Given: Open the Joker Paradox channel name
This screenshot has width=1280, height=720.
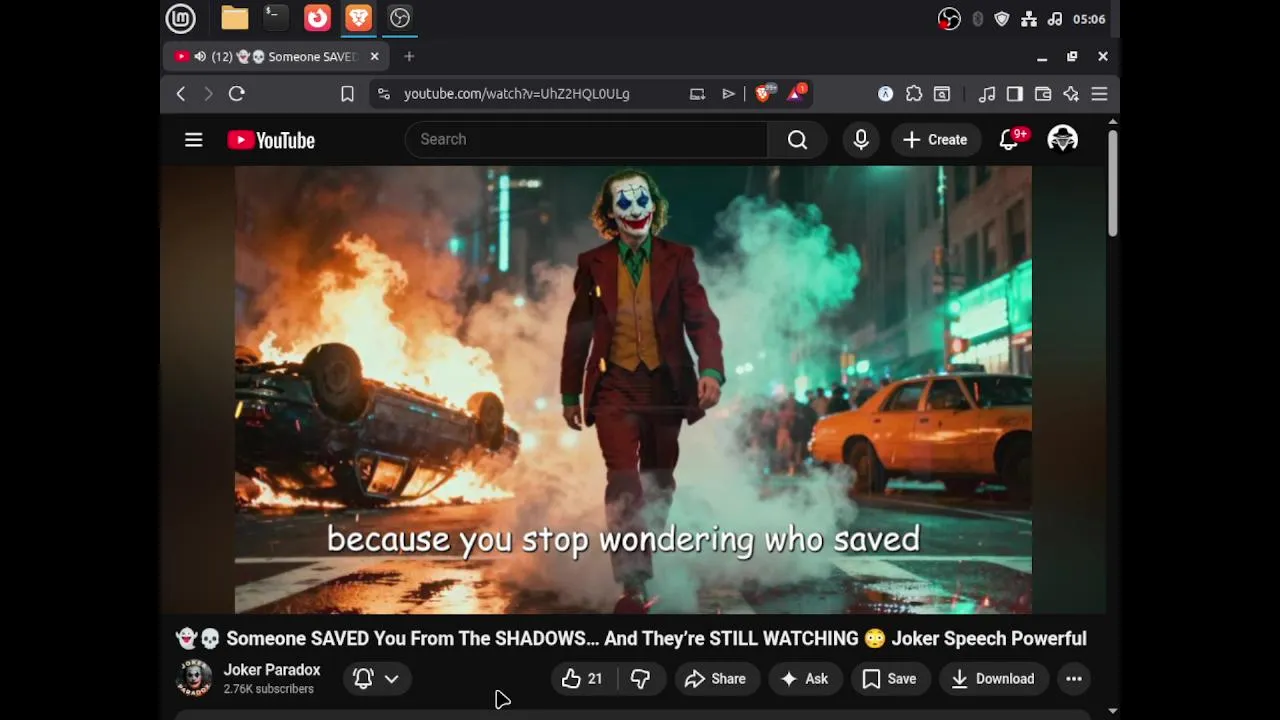Looking at the screenshot, I should [272, 670].
